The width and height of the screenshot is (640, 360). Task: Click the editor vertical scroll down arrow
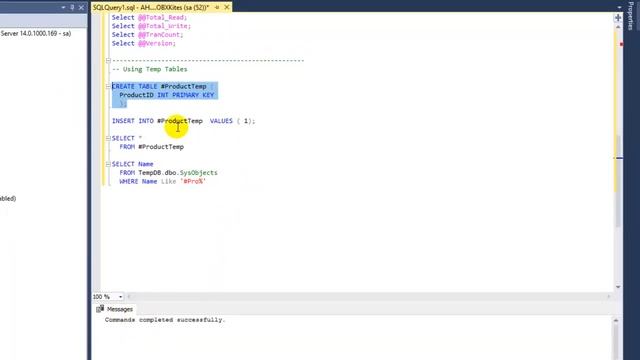[x=618, y=287]
